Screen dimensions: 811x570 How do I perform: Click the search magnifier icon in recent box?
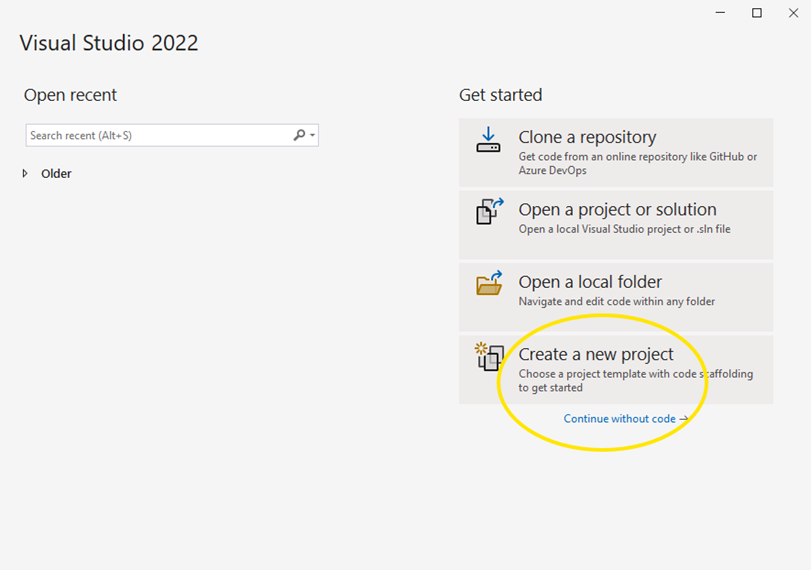click(x=299, y=135)
